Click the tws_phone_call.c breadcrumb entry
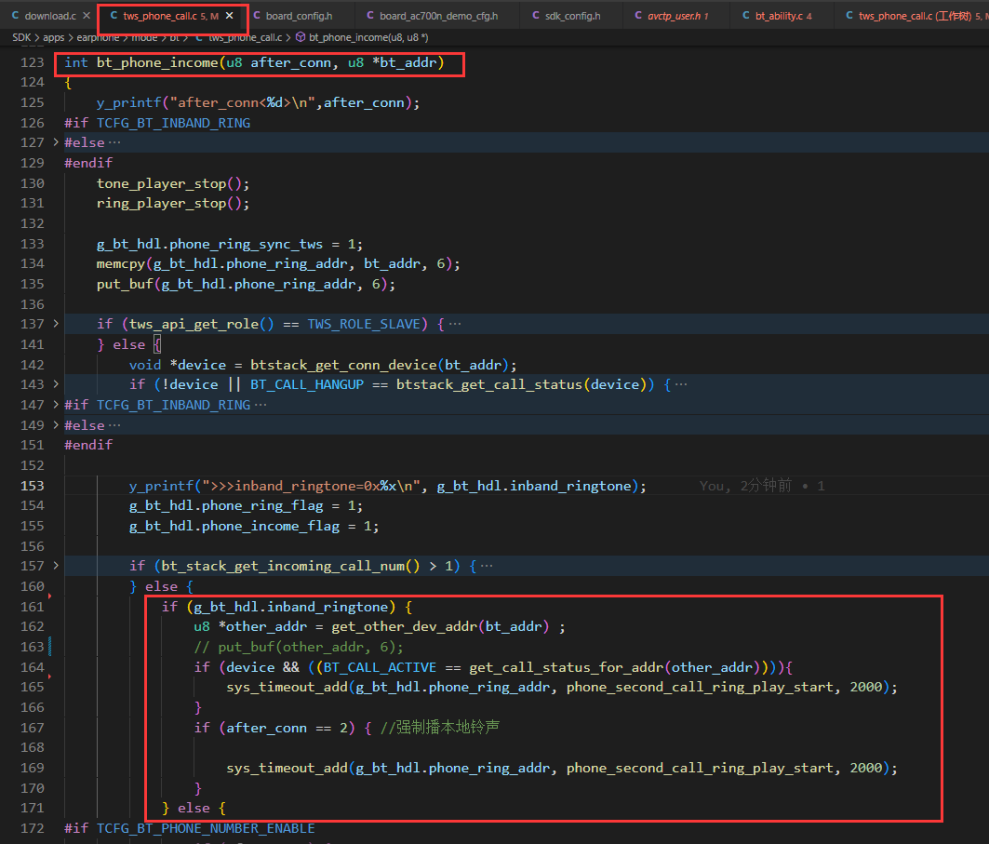 point(245,37)
